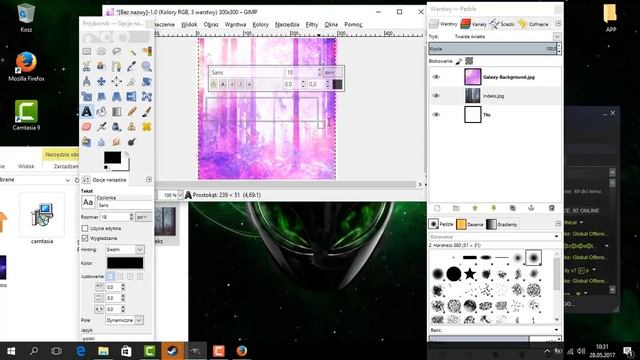Hide the indeks.jpg layer
This screenshot has width=640, height=360.
(x=436, y=96)
